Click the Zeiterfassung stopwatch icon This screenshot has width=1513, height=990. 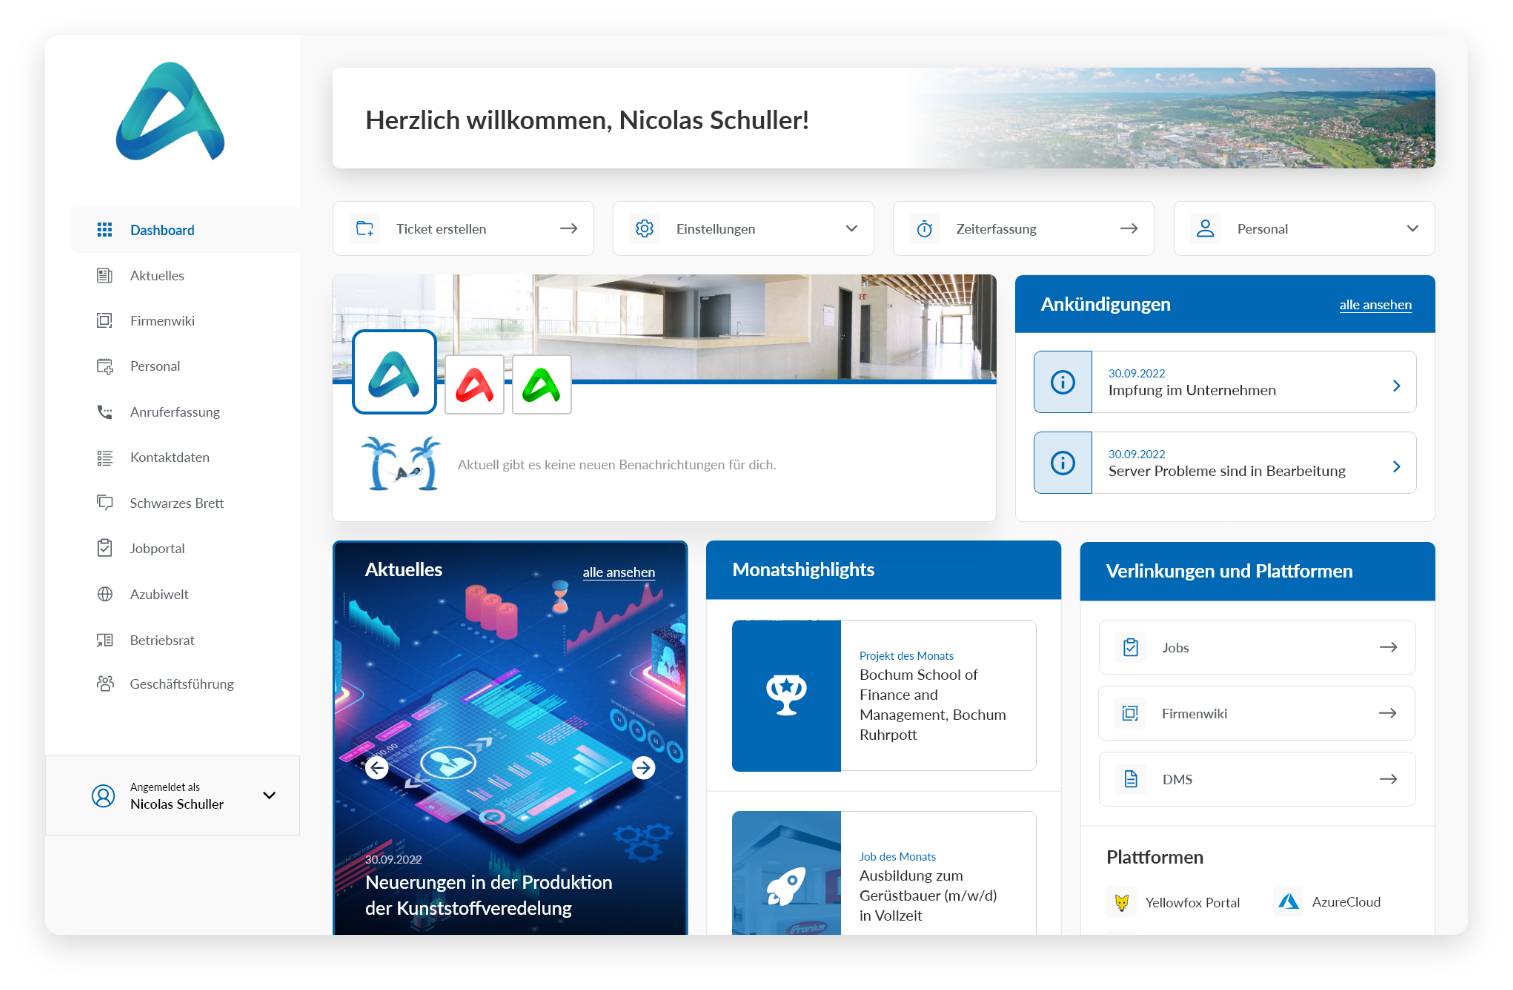click(925, 229)
